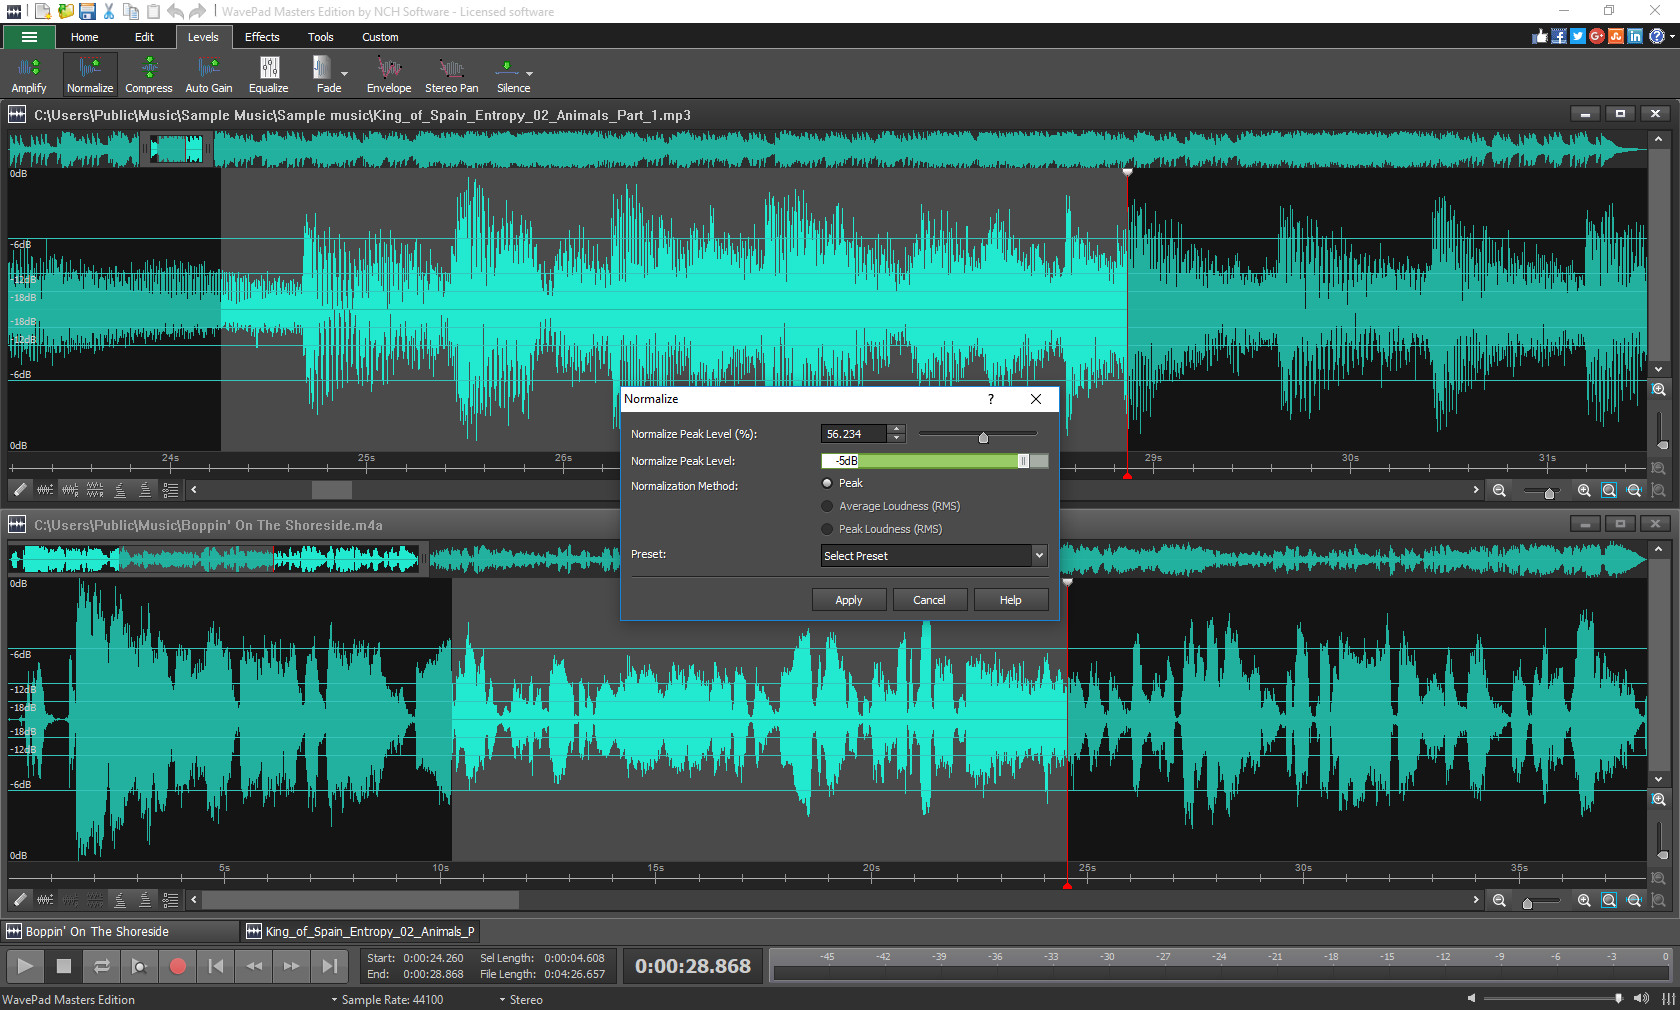This screenshot has height=1010, width=1680.
Task: Switch to the Effects tab
Action: pos(262,37)
